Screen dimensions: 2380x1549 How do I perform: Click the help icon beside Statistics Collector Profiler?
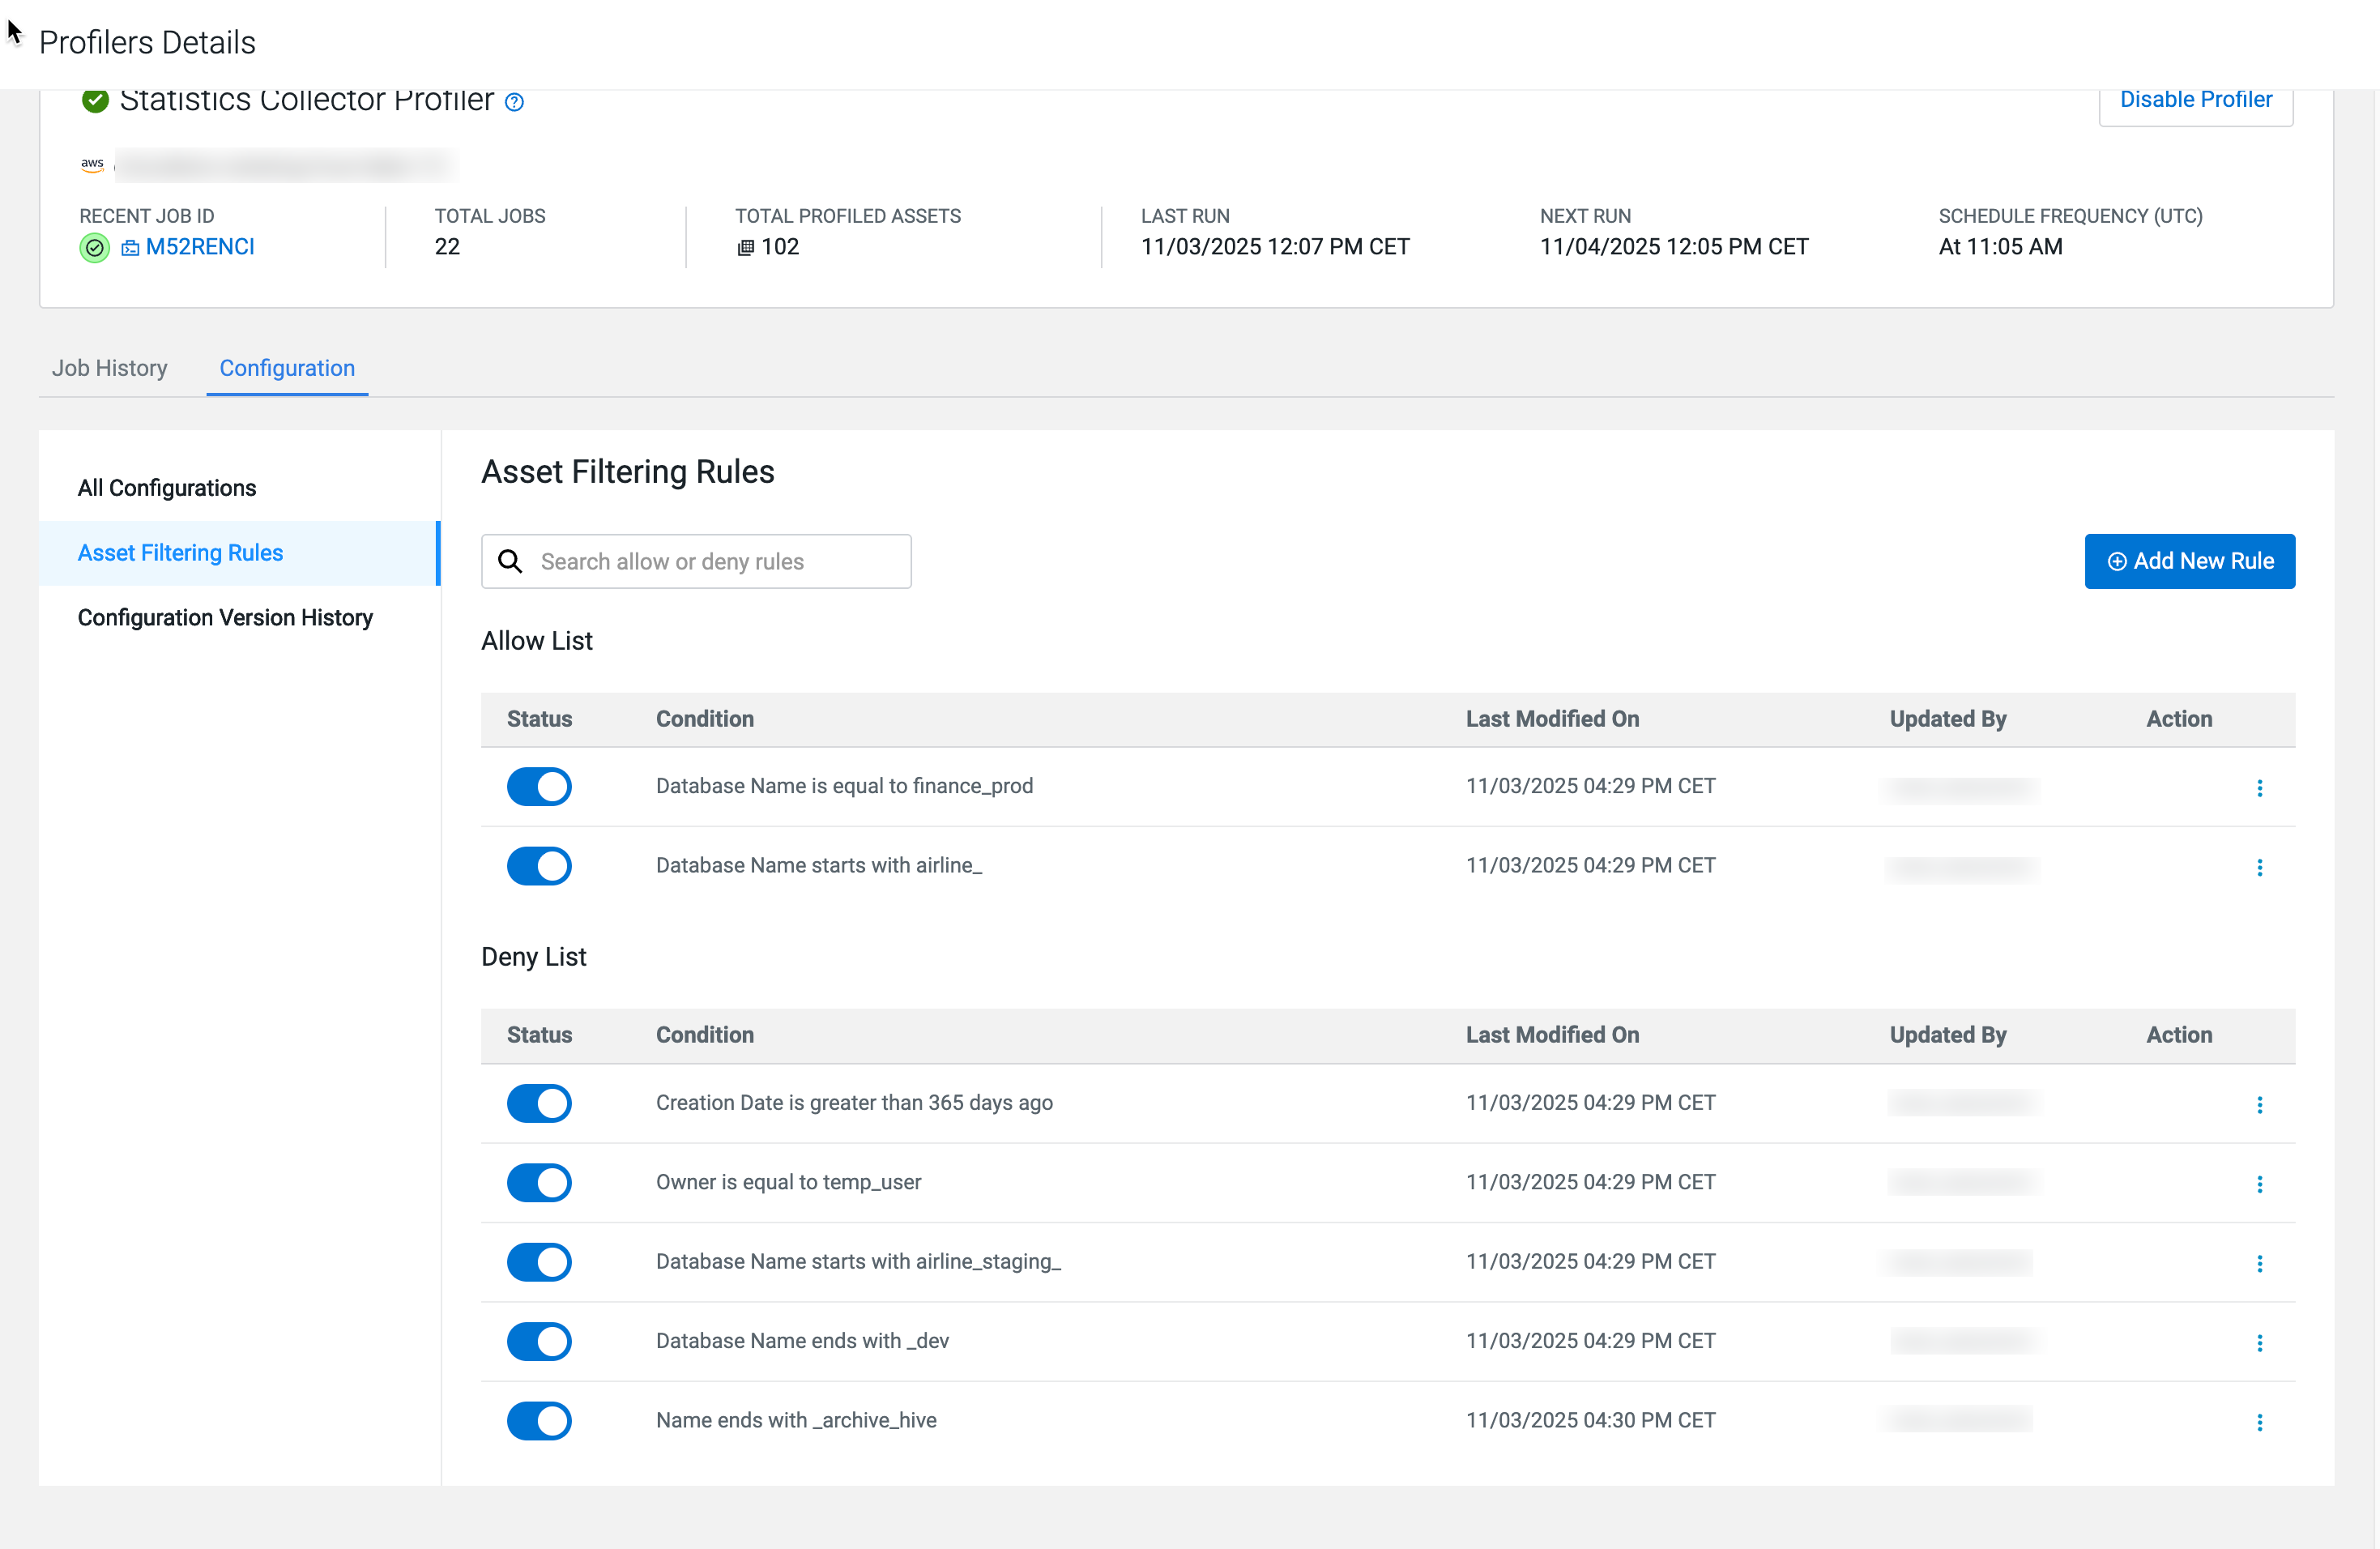click(514, 102)
